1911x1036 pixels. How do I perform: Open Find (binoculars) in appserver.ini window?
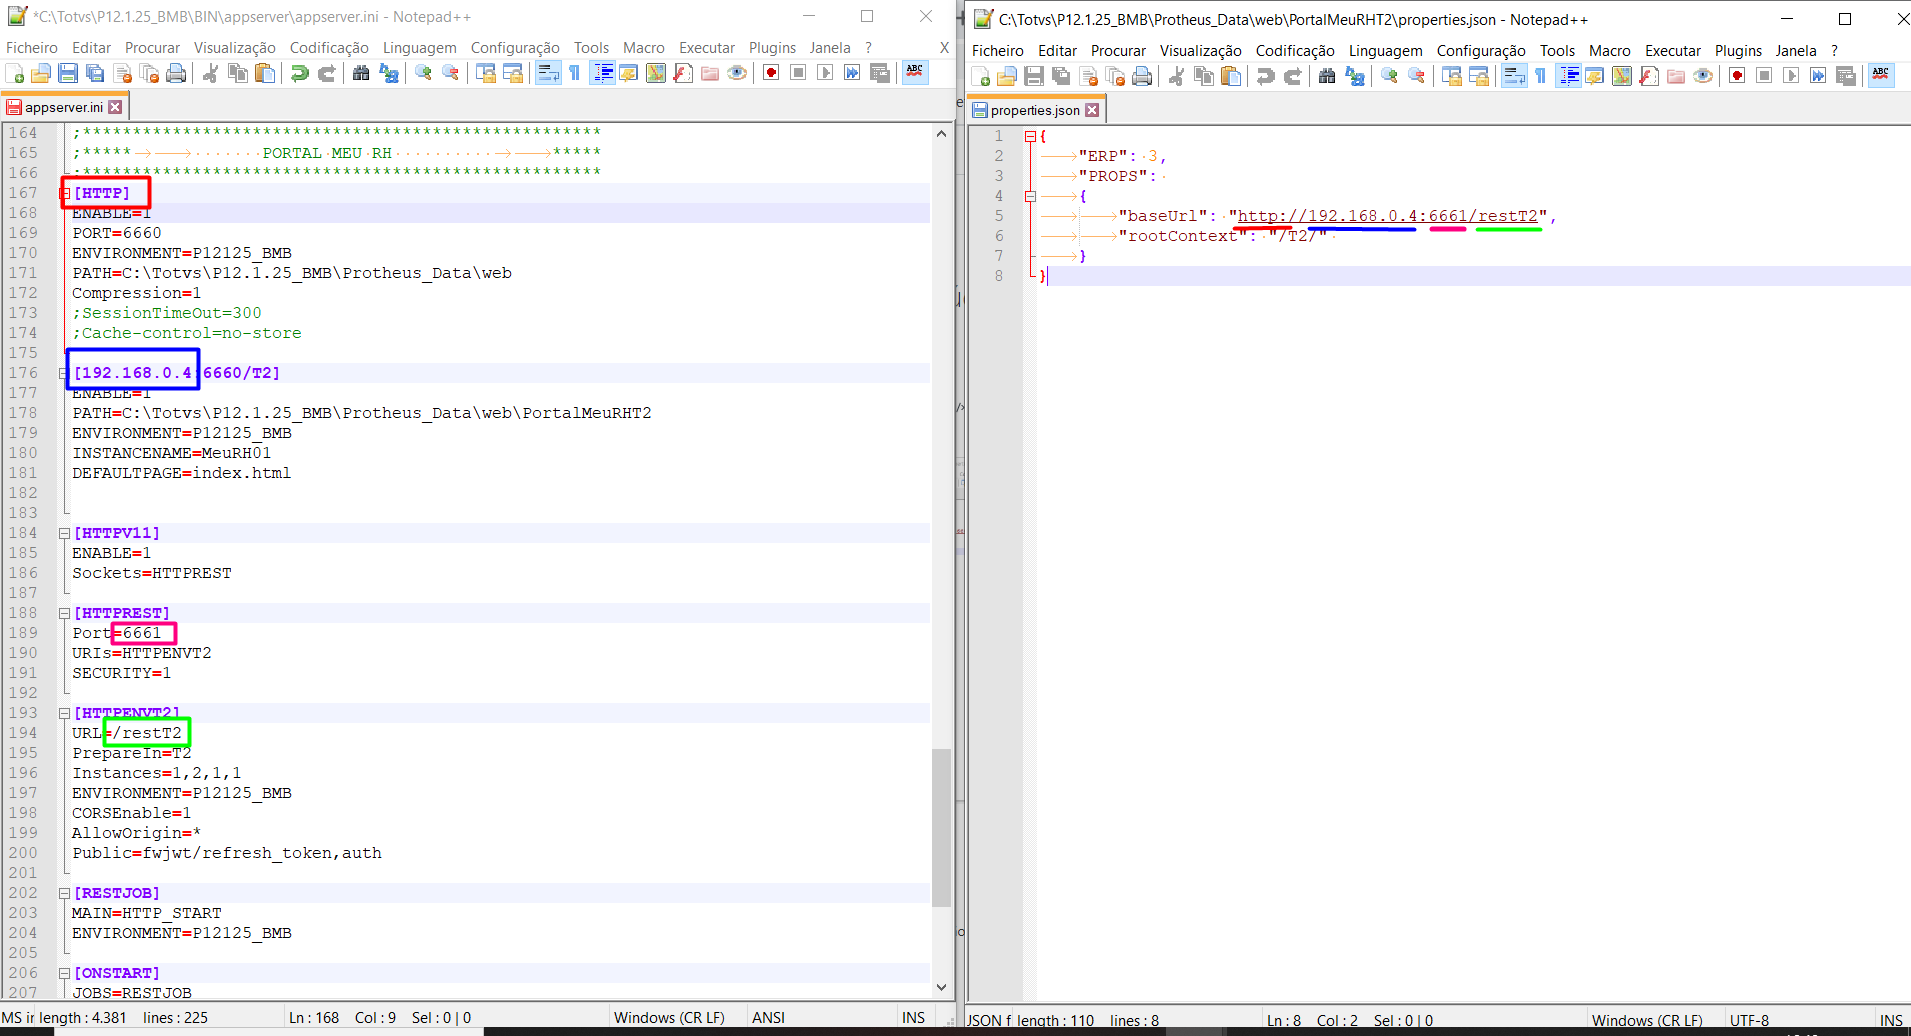click(361, 73)
